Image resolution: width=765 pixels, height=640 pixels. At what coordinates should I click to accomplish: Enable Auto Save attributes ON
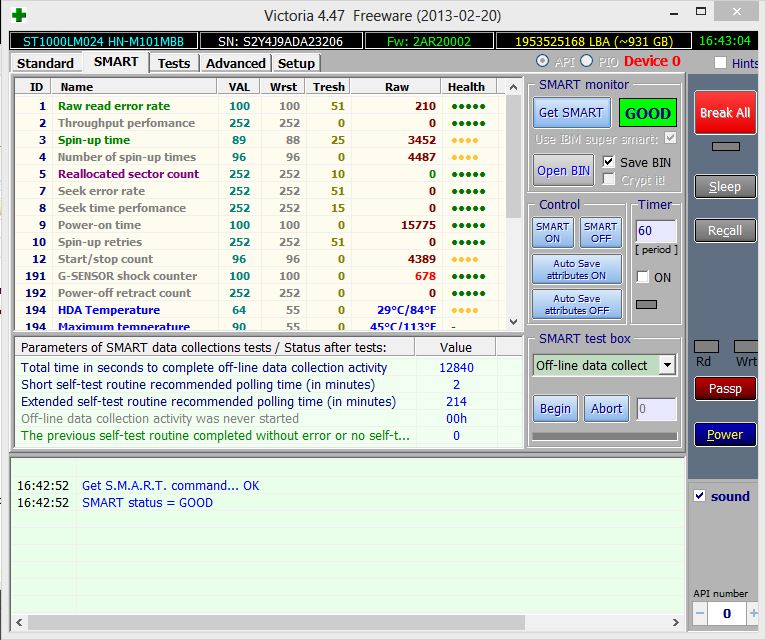pyautogui.click(x=577, y=269)
